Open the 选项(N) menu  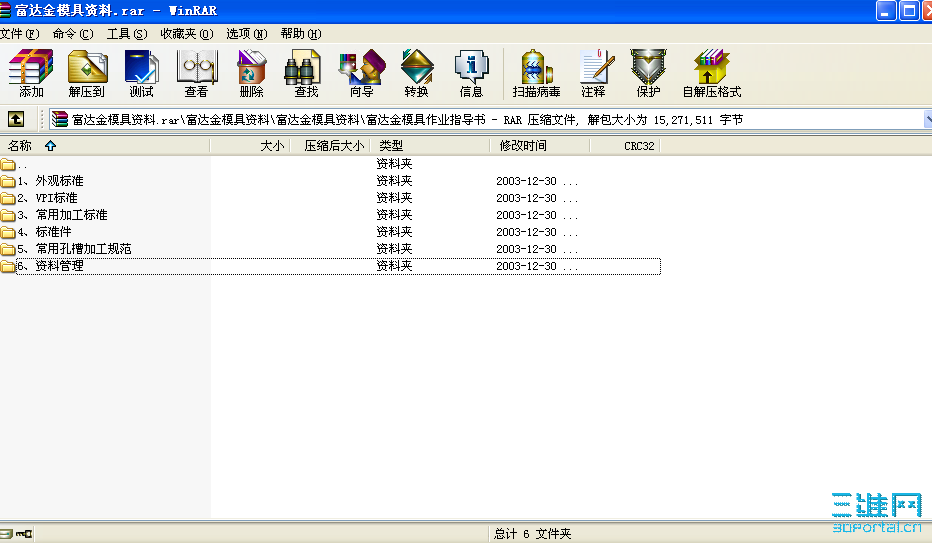click(x=247, y=34)
